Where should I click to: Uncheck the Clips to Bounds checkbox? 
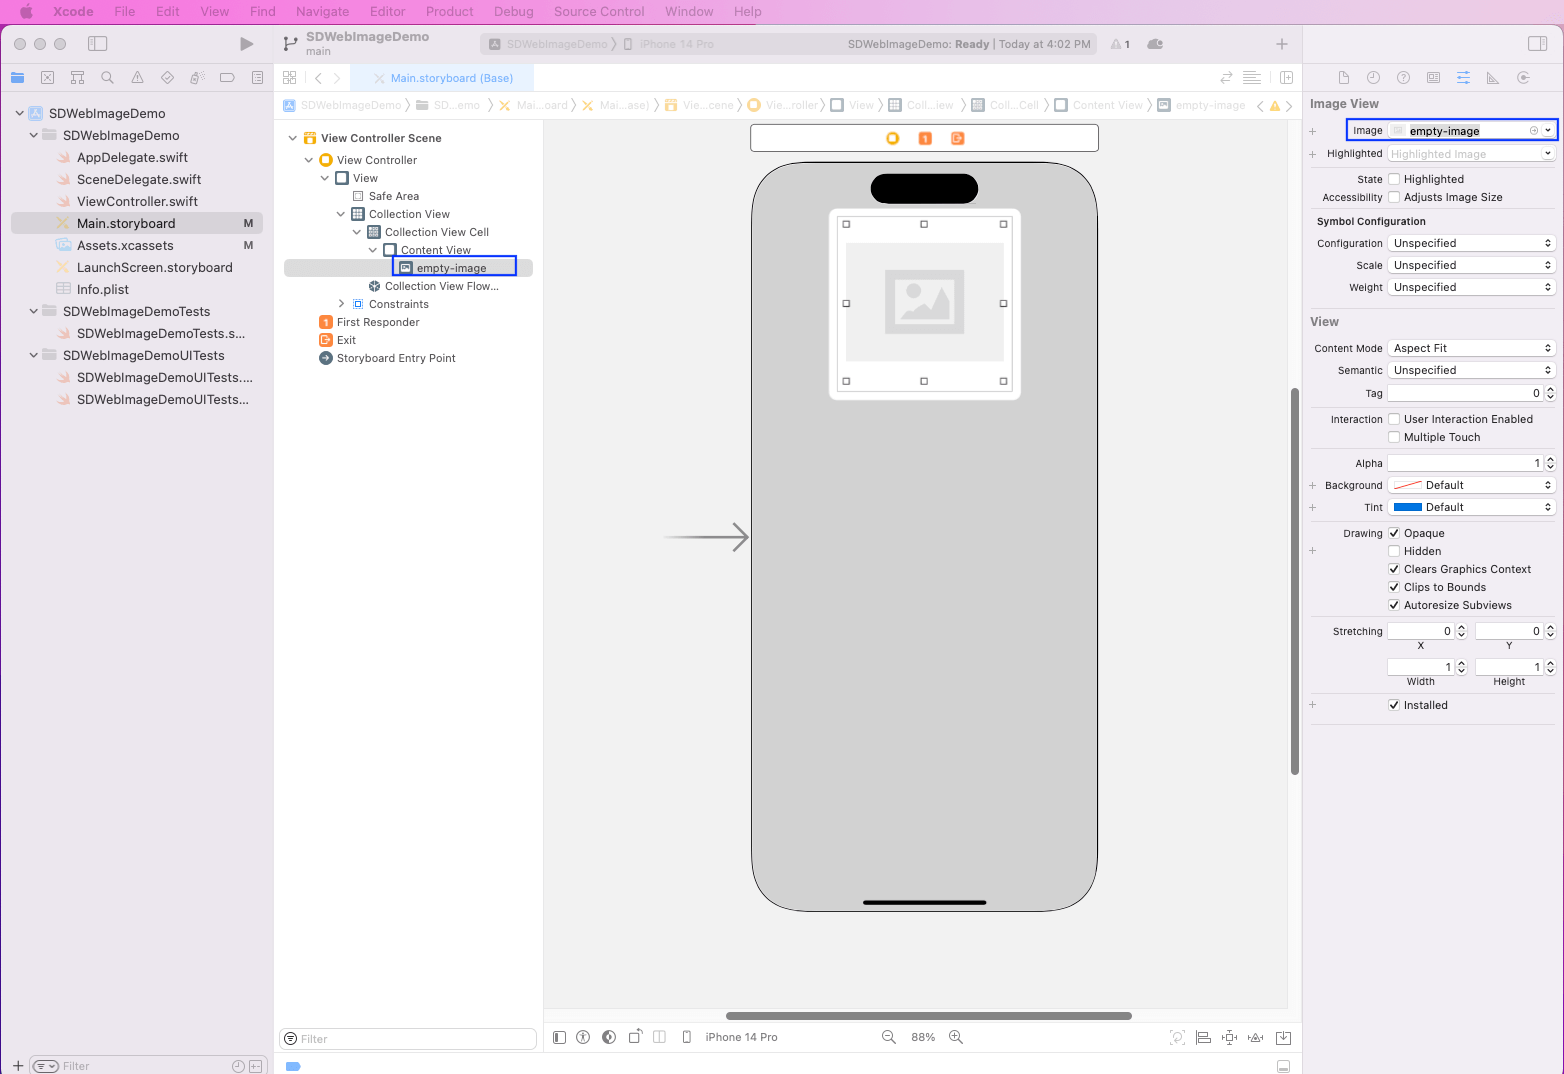click(1394, 588)
